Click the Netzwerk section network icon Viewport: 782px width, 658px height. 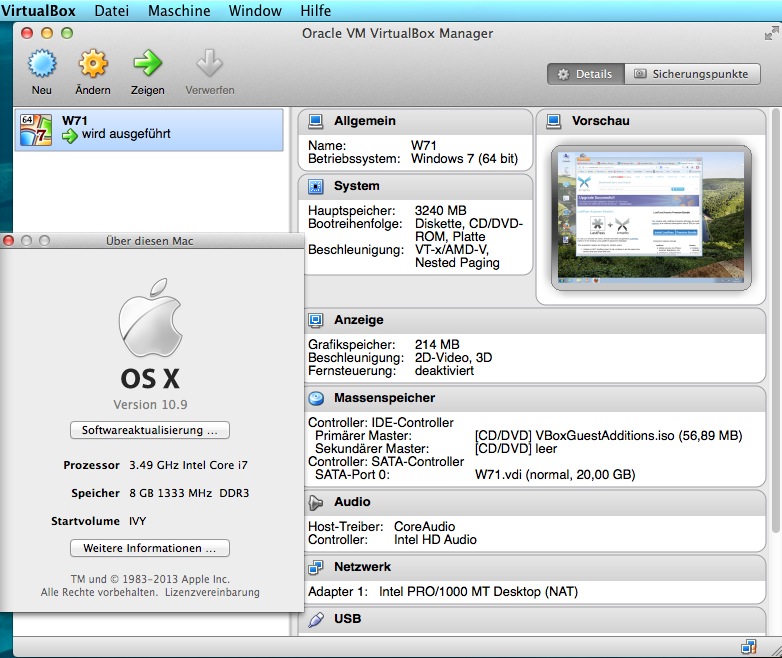point(315,567)
